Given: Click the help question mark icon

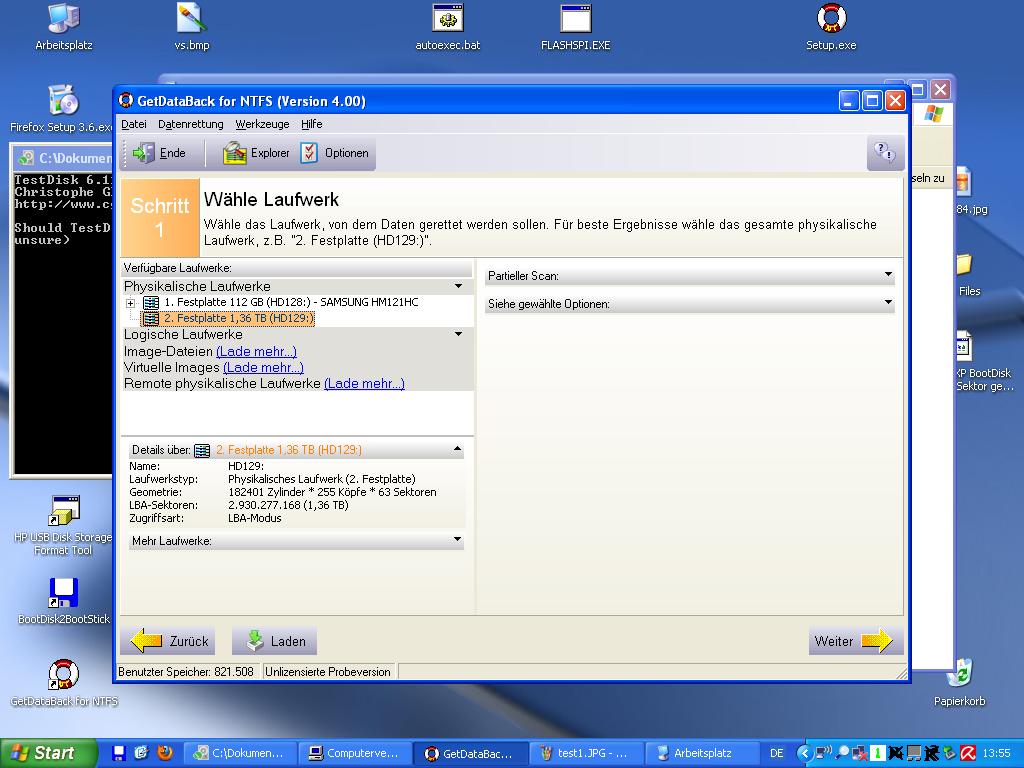Looking at the screenshot, I should click(x=885, y=153).
